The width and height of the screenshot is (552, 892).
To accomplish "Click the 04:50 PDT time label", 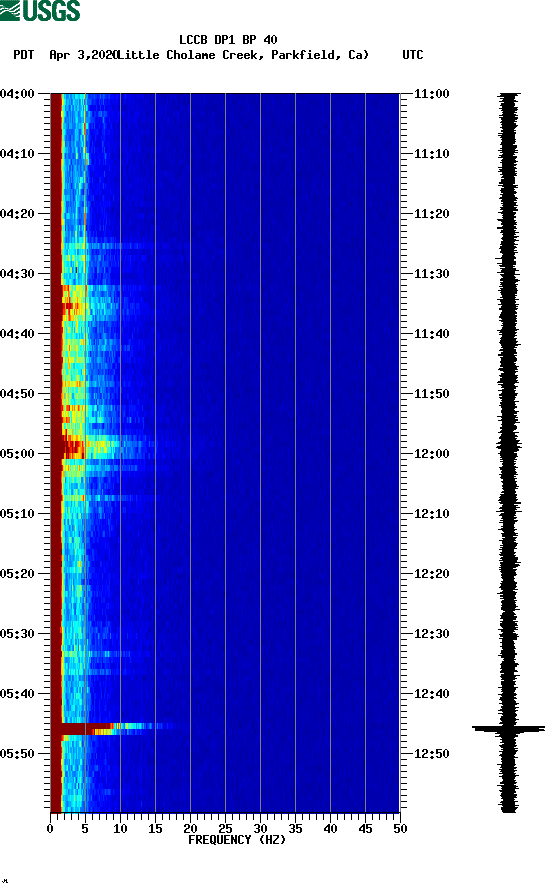I will 18,394.
